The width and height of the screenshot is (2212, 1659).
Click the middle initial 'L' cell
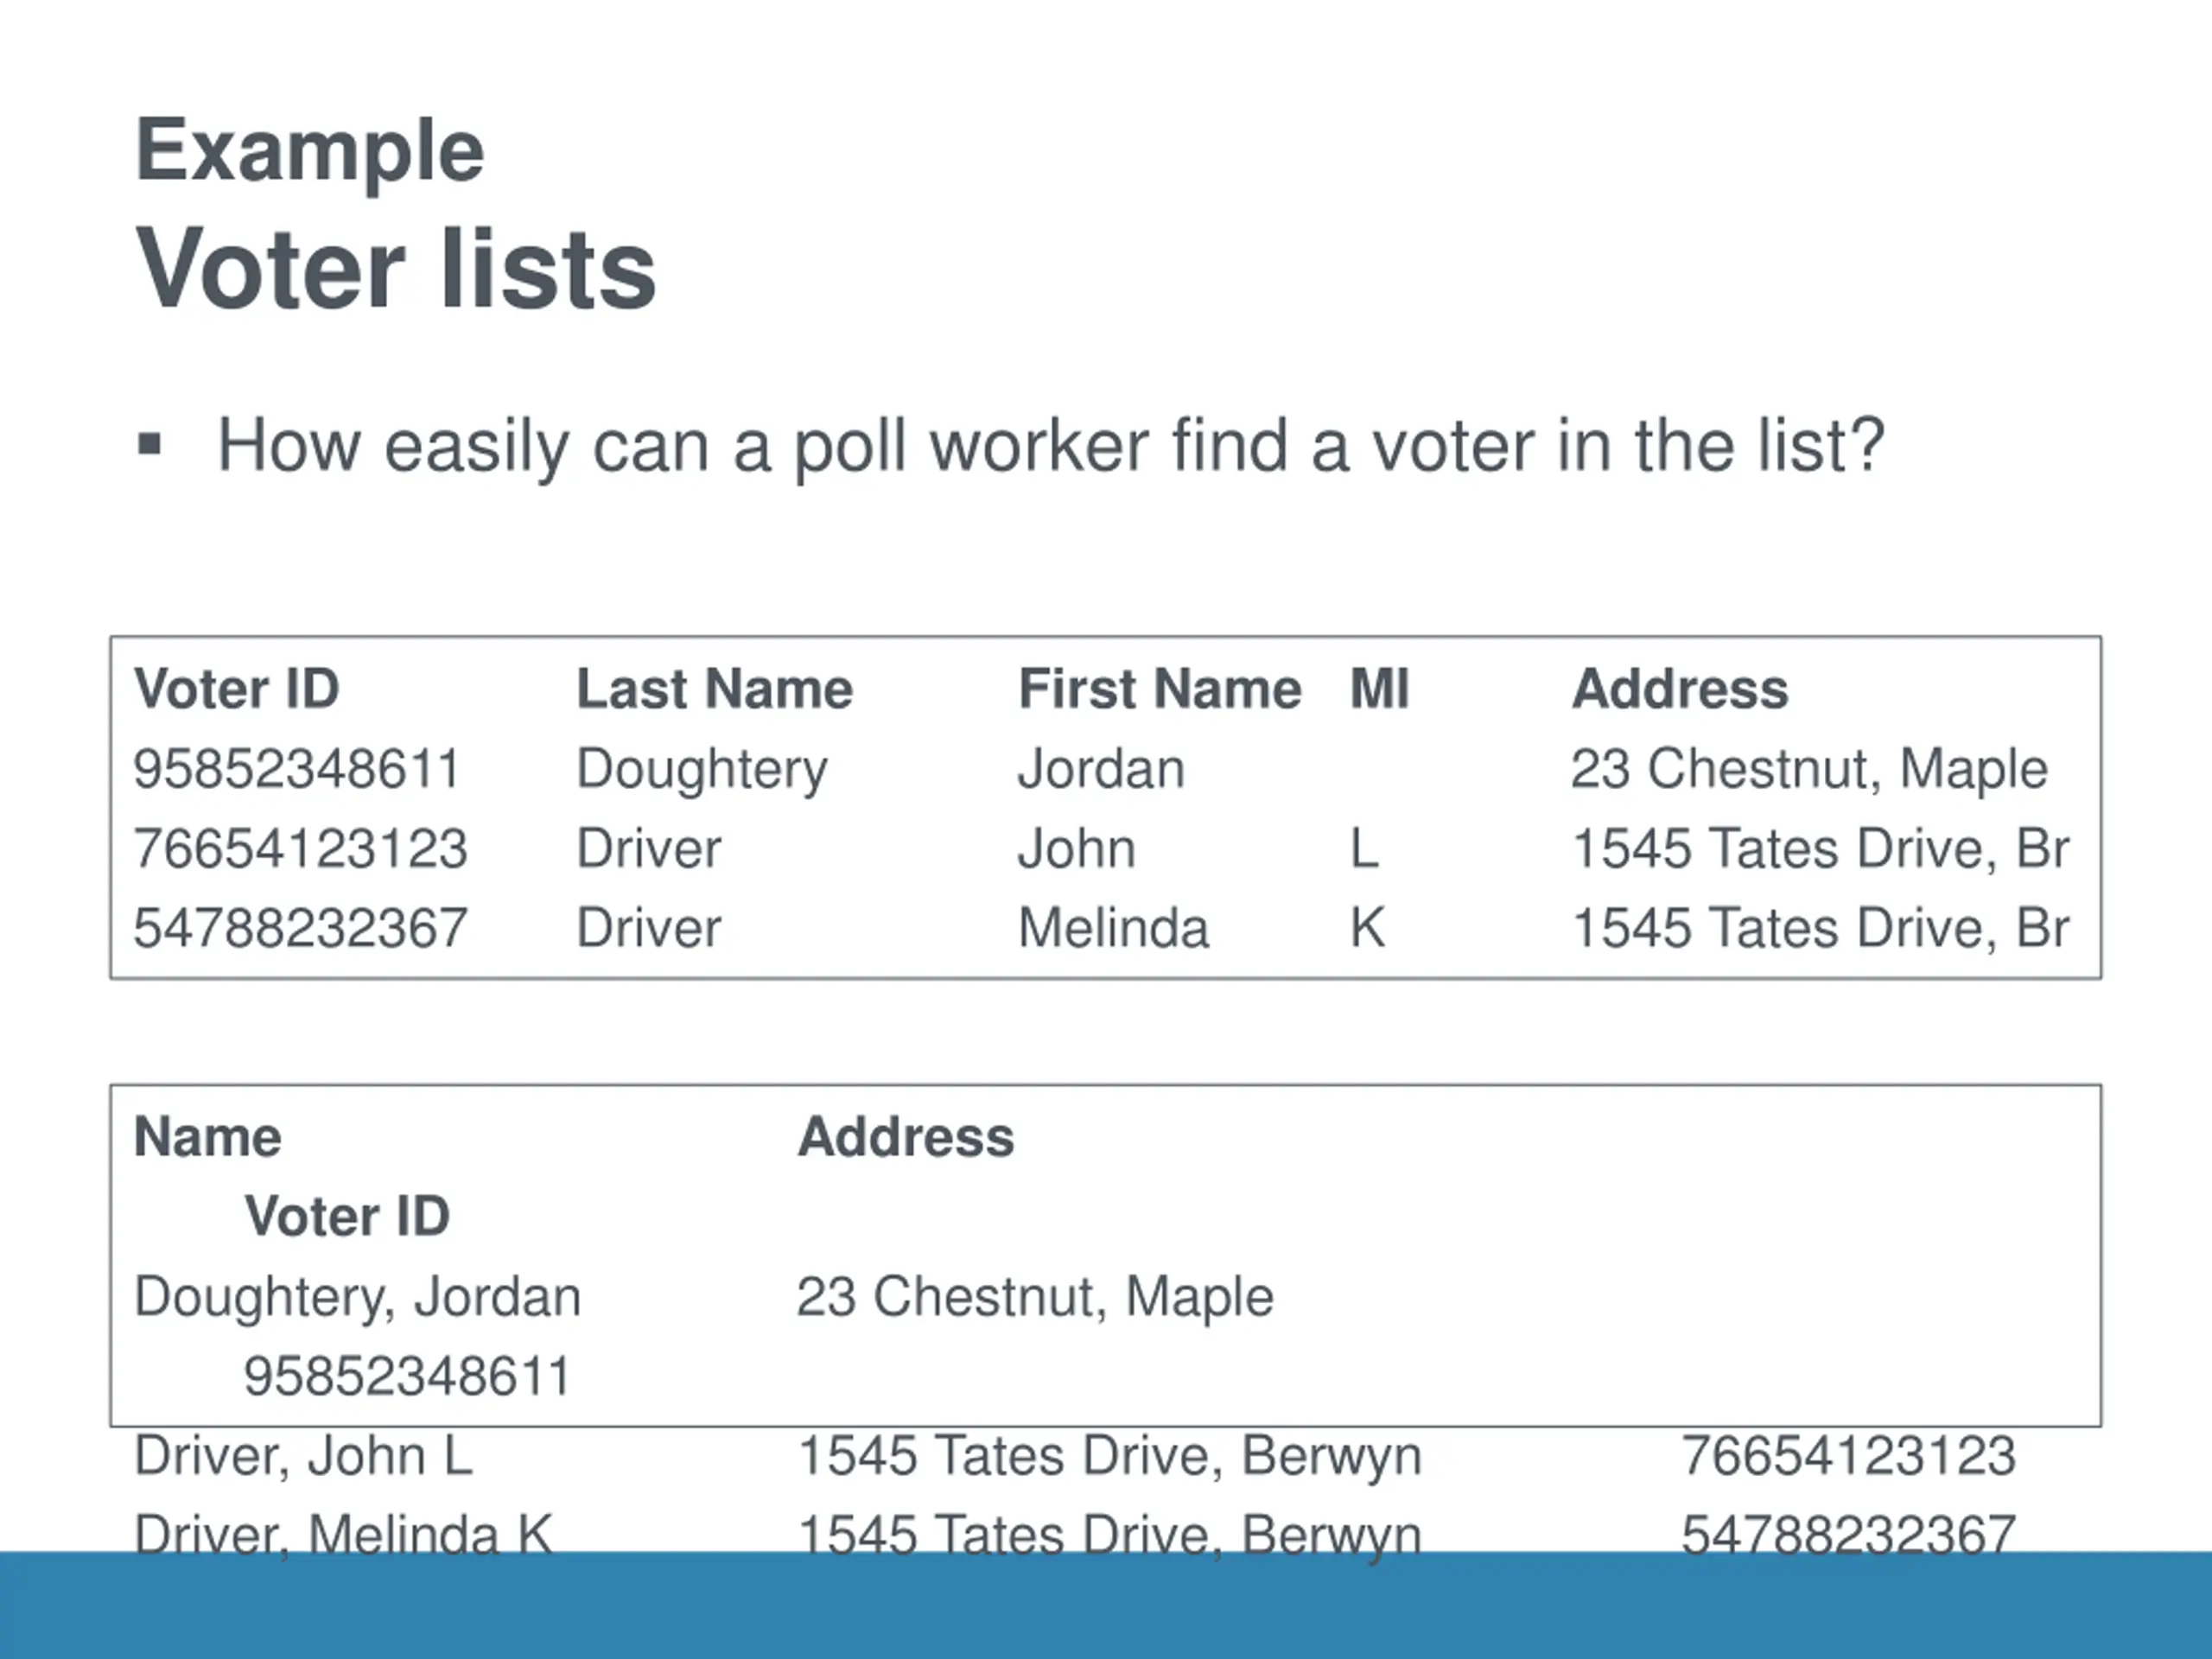click(1365, 849)
